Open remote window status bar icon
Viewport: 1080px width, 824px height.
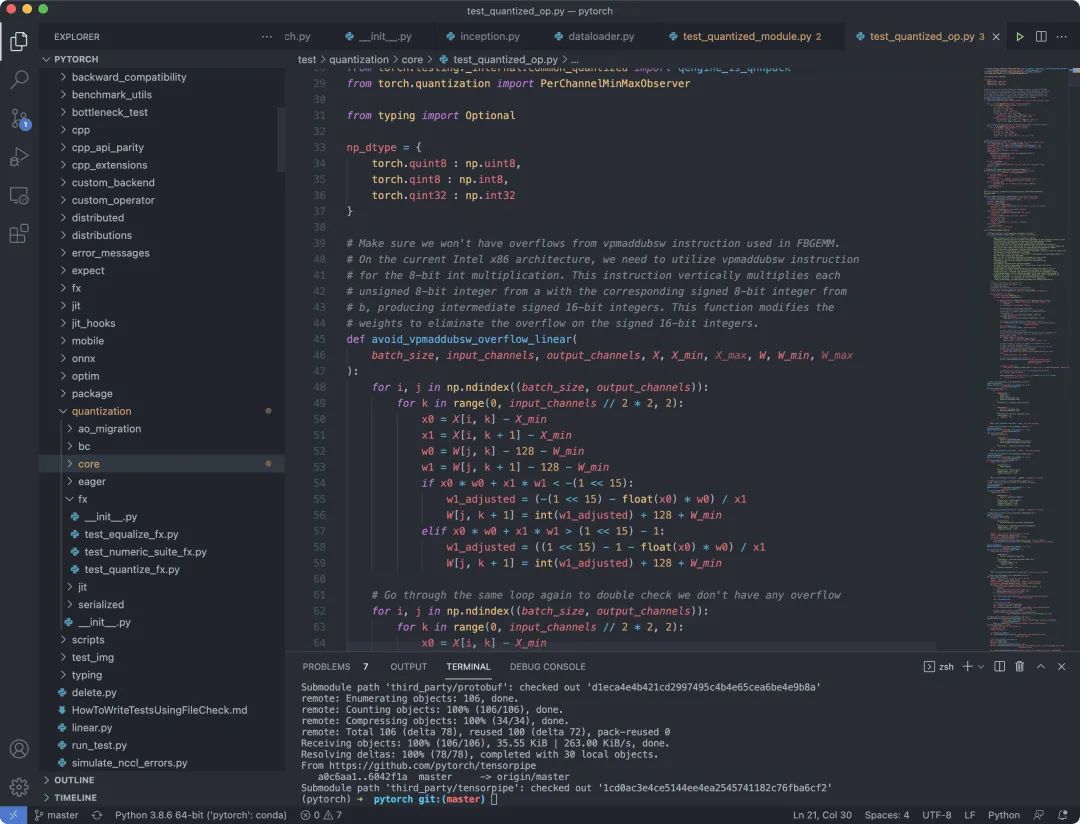(x=13, y=815)
